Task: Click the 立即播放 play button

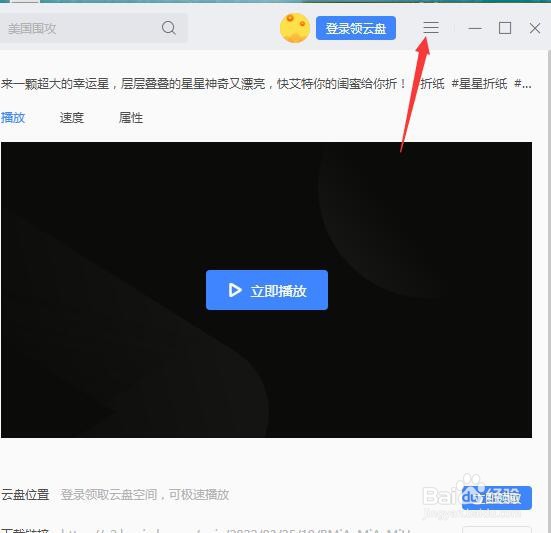Action: pos(267,290)
